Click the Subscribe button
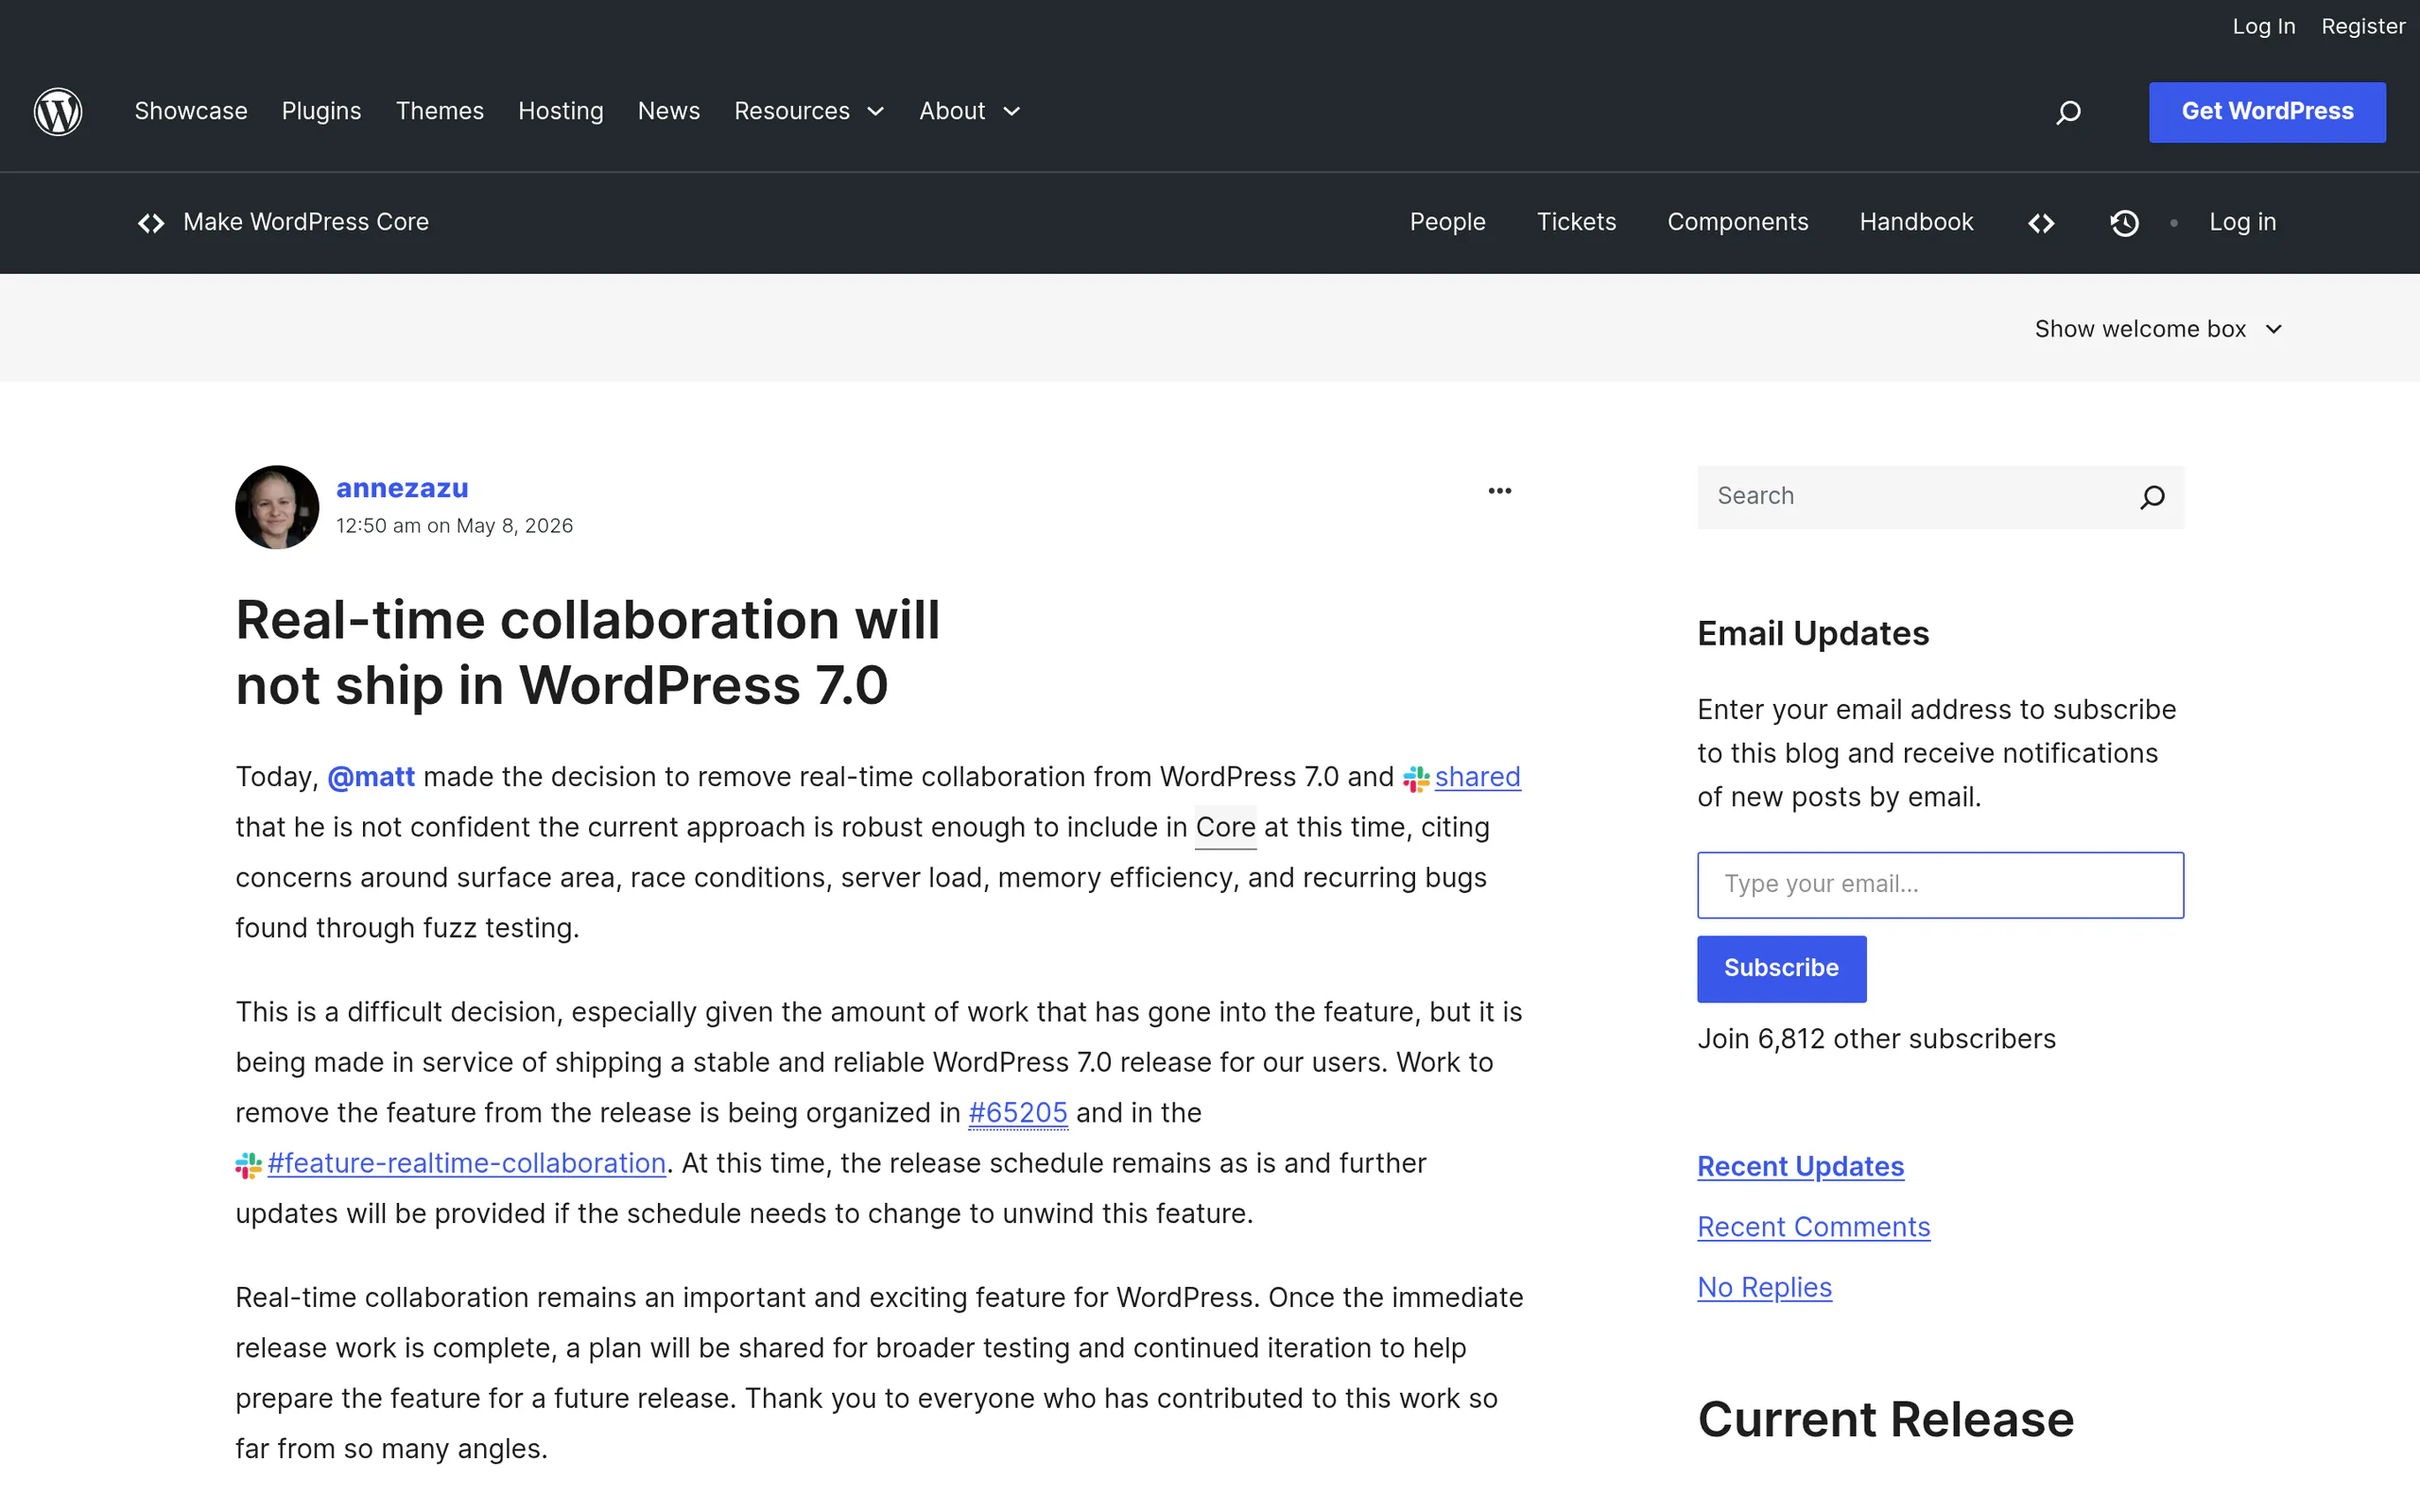Image resolution: width=2420 pixels, height=1512 pixels. (x=1781, y=968)
